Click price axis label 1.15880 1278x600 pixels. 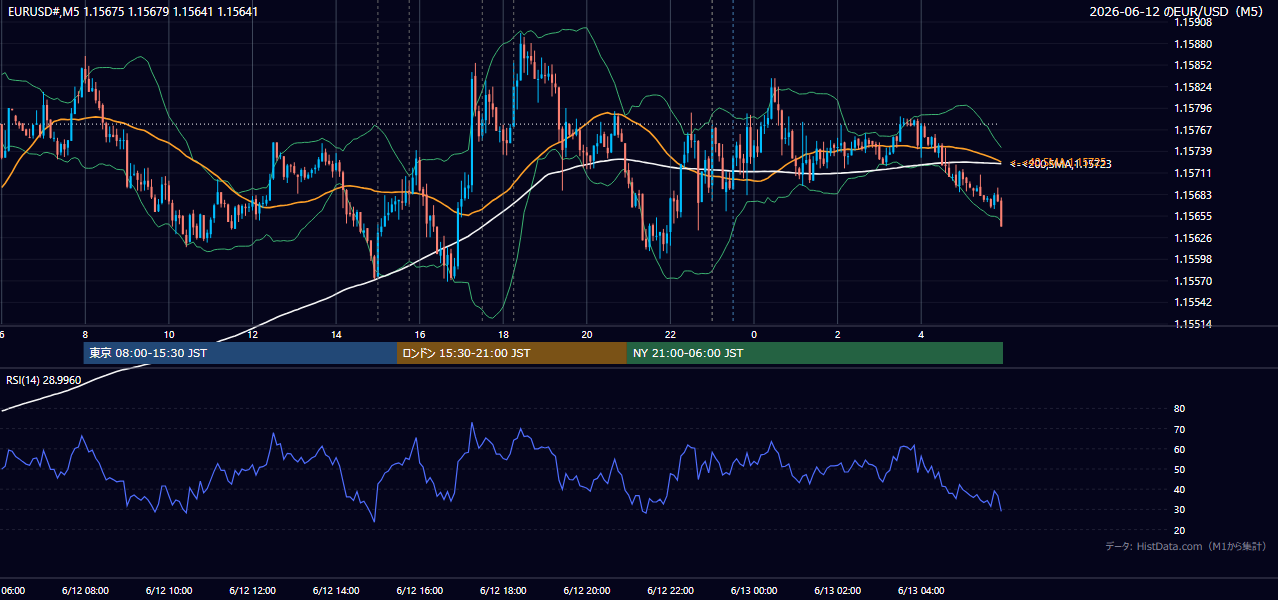(1194, 44)
